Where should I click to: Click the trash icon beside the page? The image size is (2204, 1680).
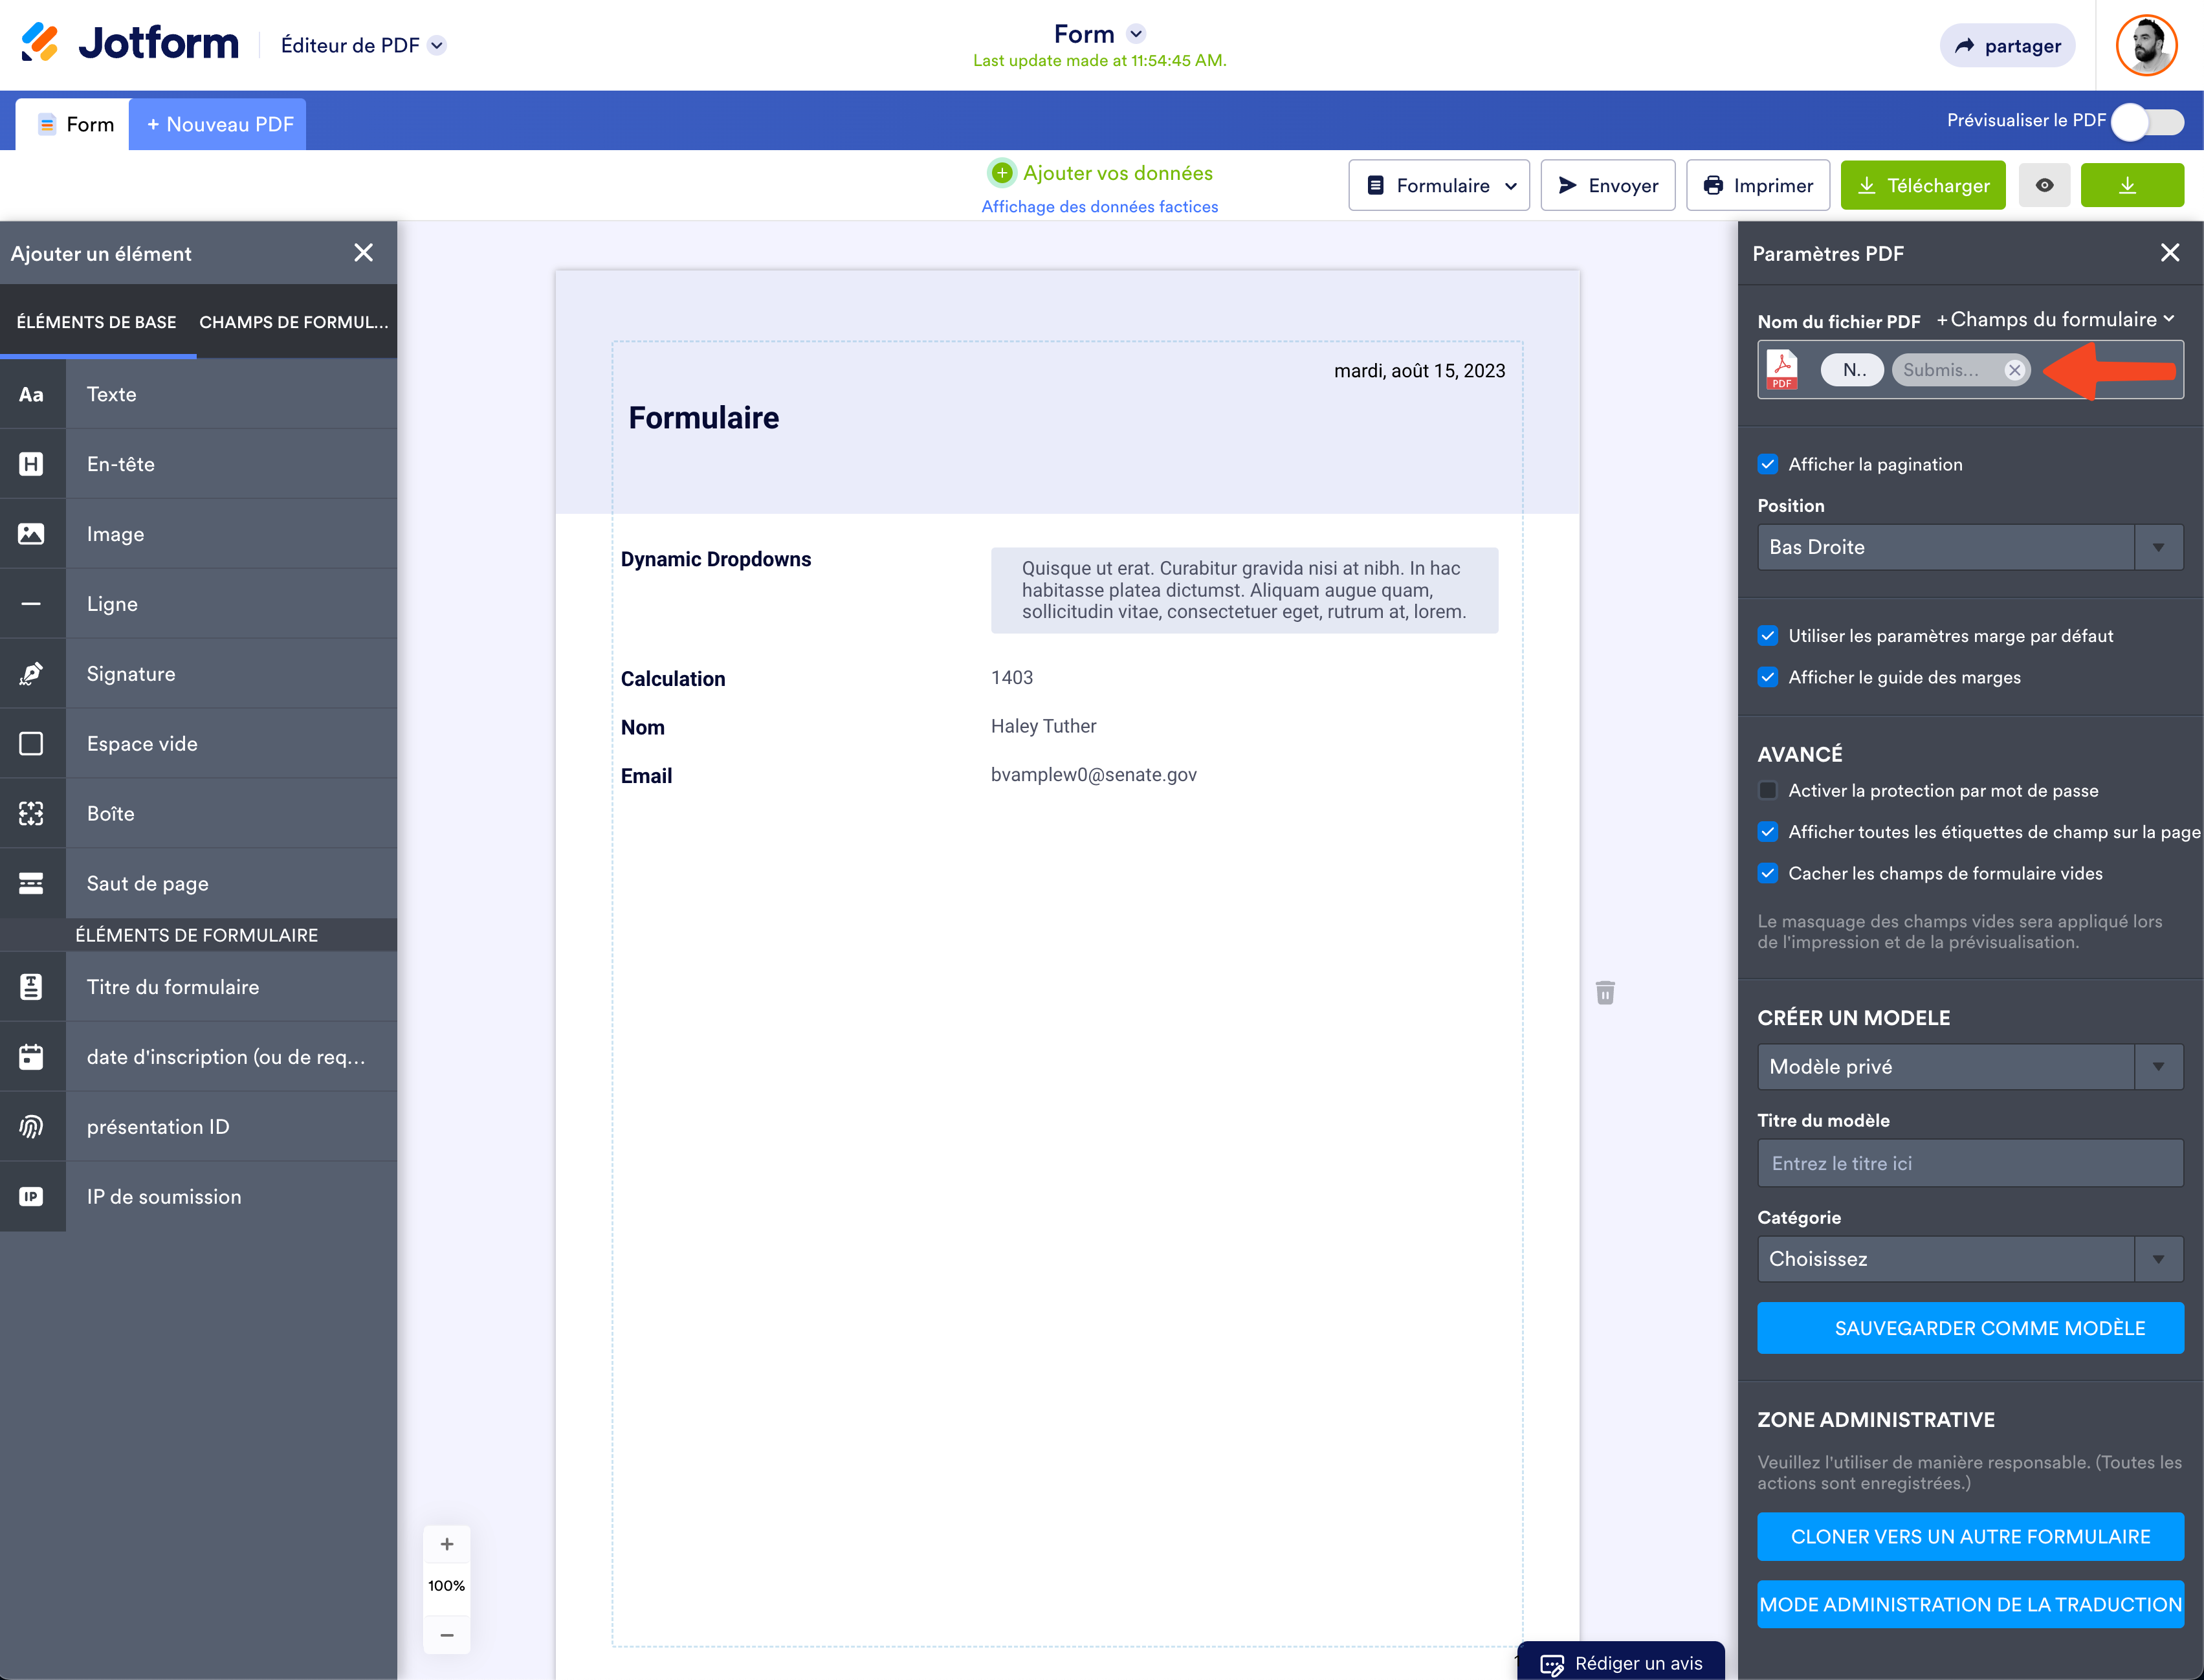[1605, 992]
